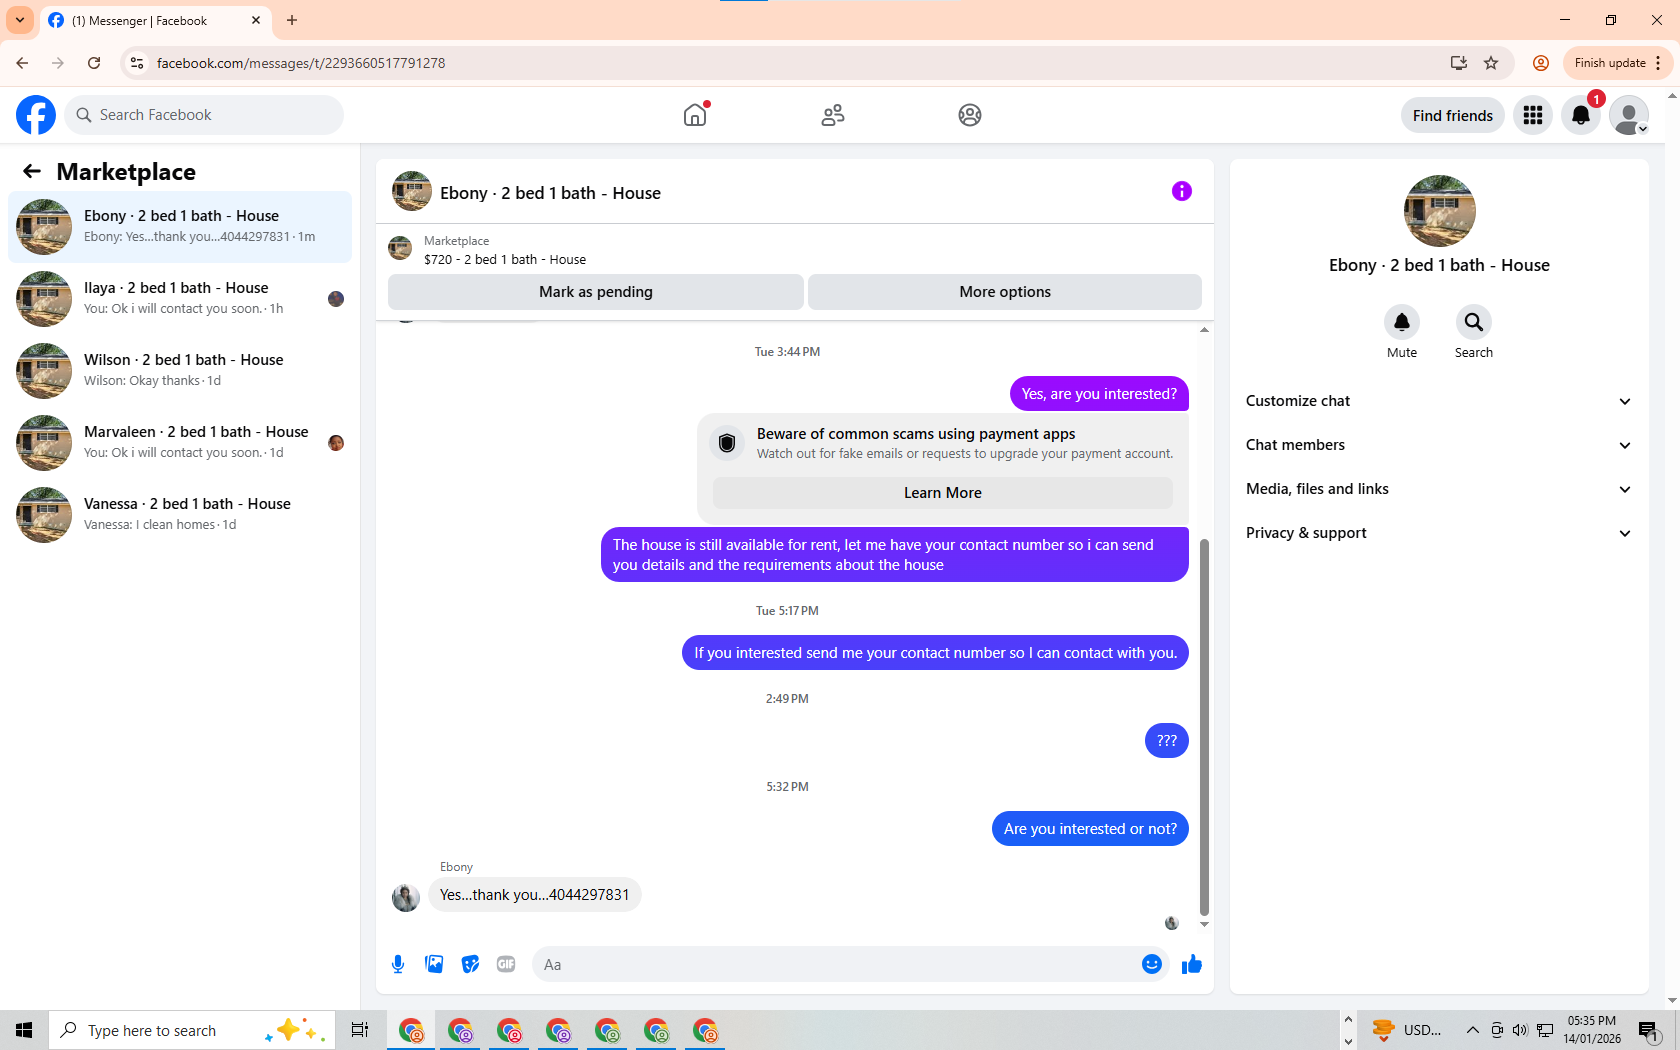Go back using the Marketplace back arrow
The image size is (1680, 1050).
(32, 171)
